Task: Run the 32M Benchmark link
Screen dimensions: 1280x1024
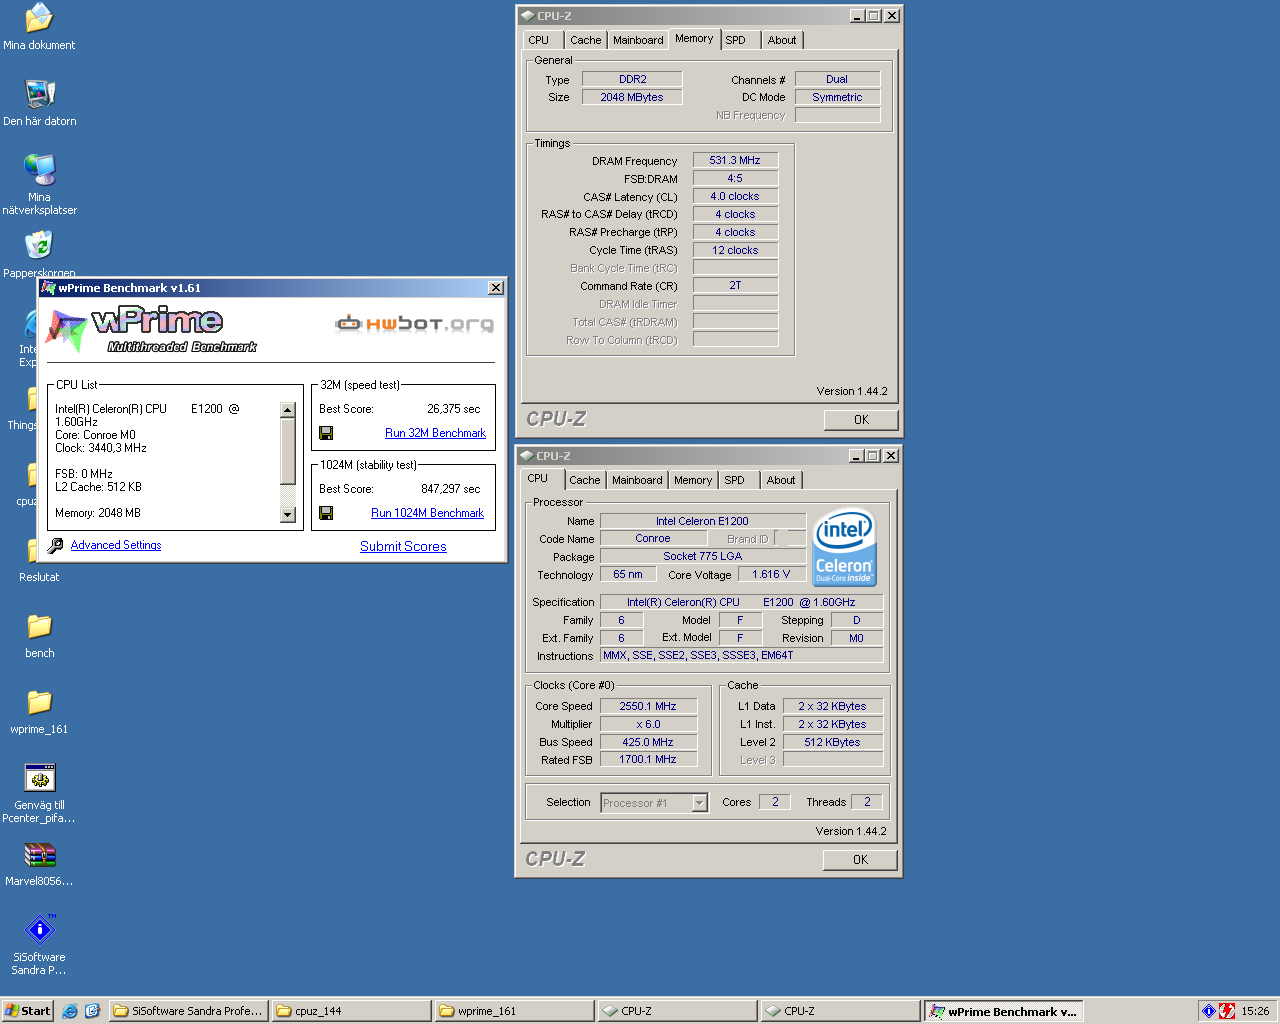Action: pyautogui.click(x=435, y=433)
